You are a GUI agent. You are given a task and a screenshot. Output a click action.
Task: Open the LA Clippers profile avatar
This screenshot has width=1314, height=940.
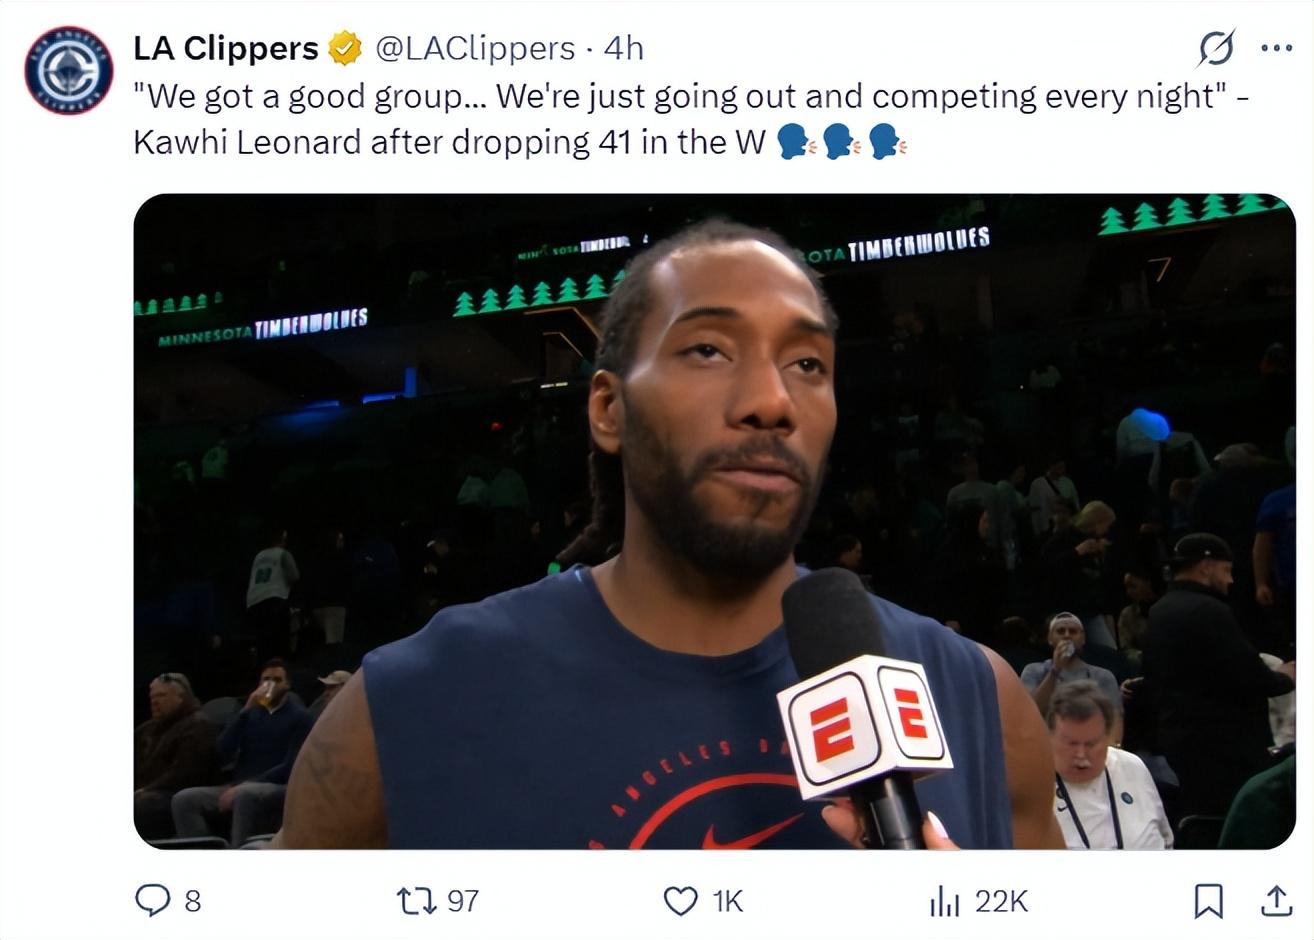68,71
